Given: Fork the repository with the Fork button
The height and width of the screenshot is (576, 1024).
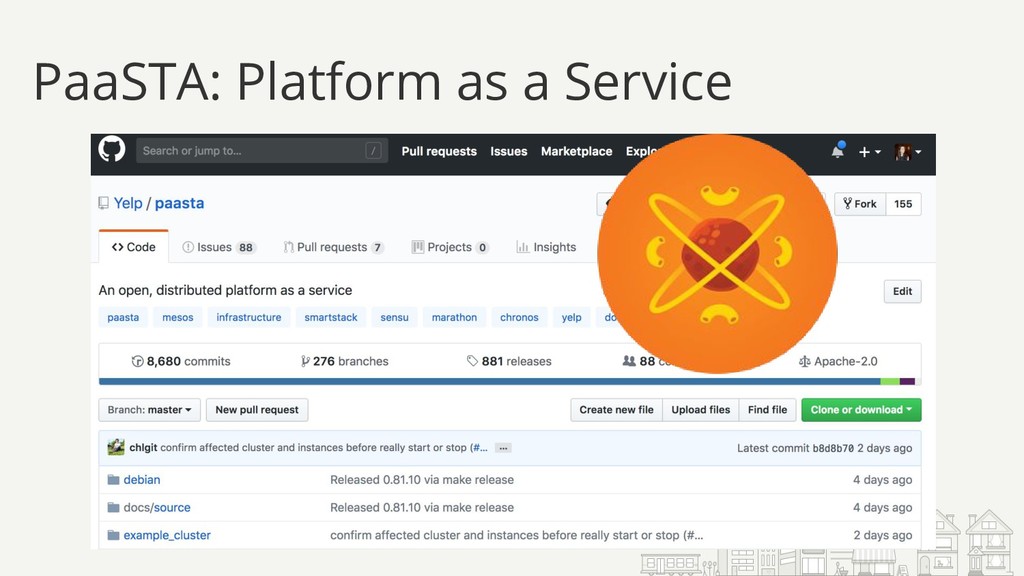Looking at the screenshot, I should pyautogui.click(x=860, y=204).
